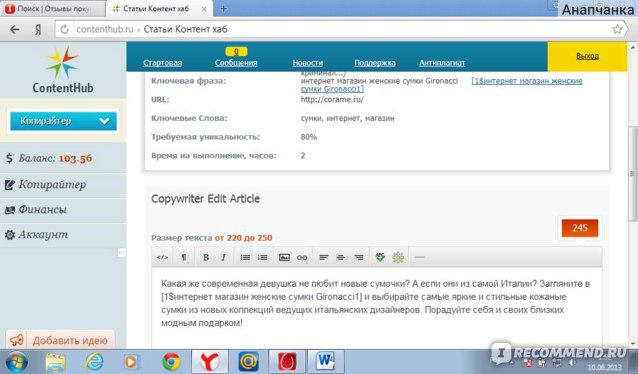
Task: Open Новости navigation item
Action: pyautogui.click(x=308, y=63)
